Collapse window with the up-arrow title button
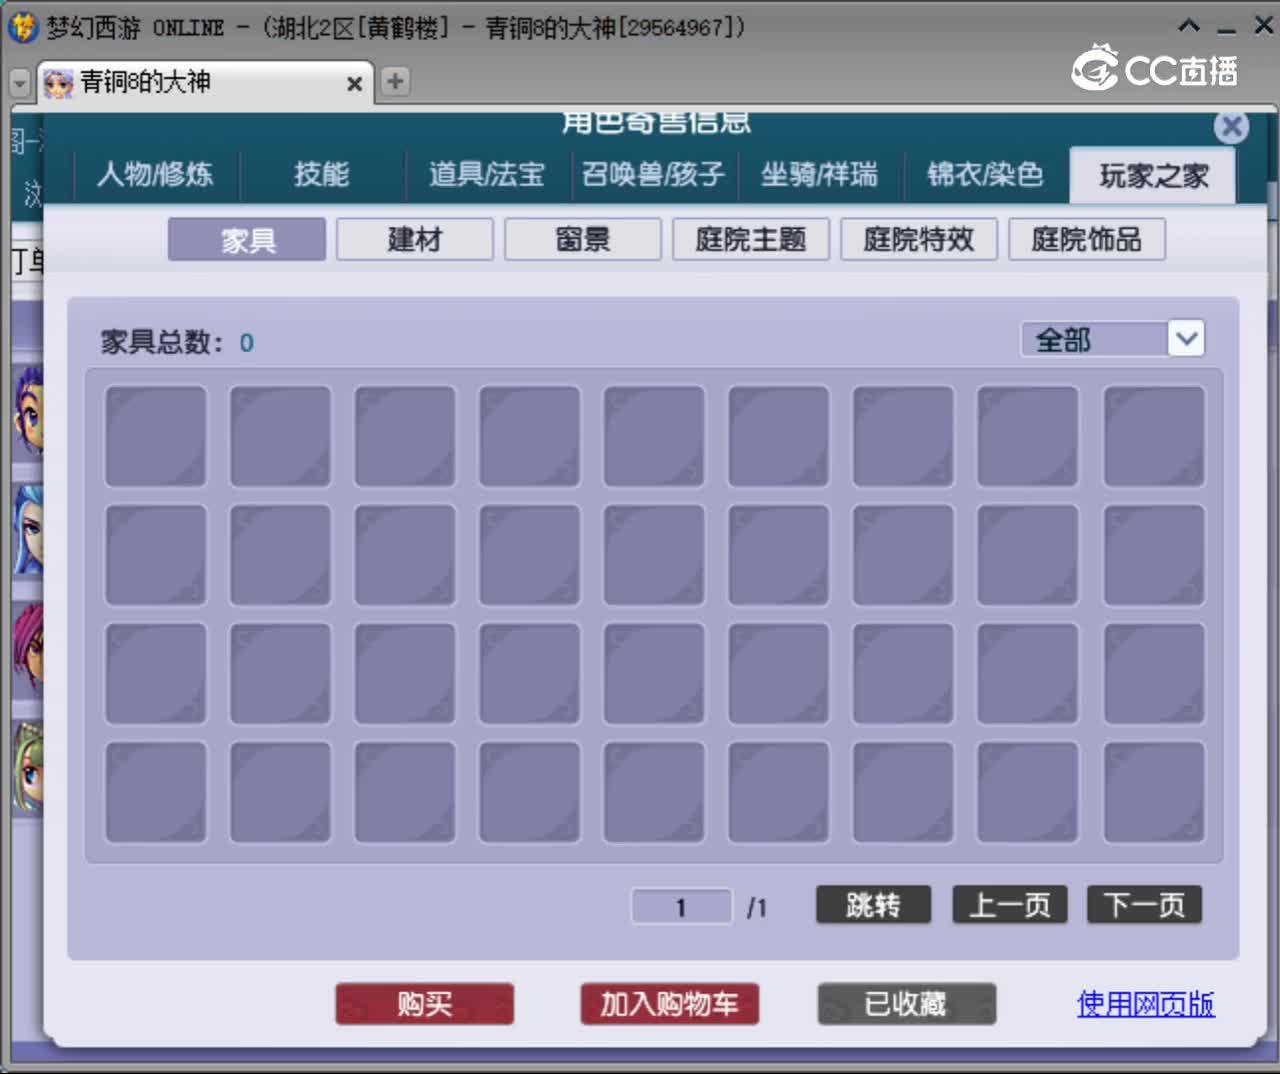This screenshot has width=1280, height=1074. coord(1189,26)
